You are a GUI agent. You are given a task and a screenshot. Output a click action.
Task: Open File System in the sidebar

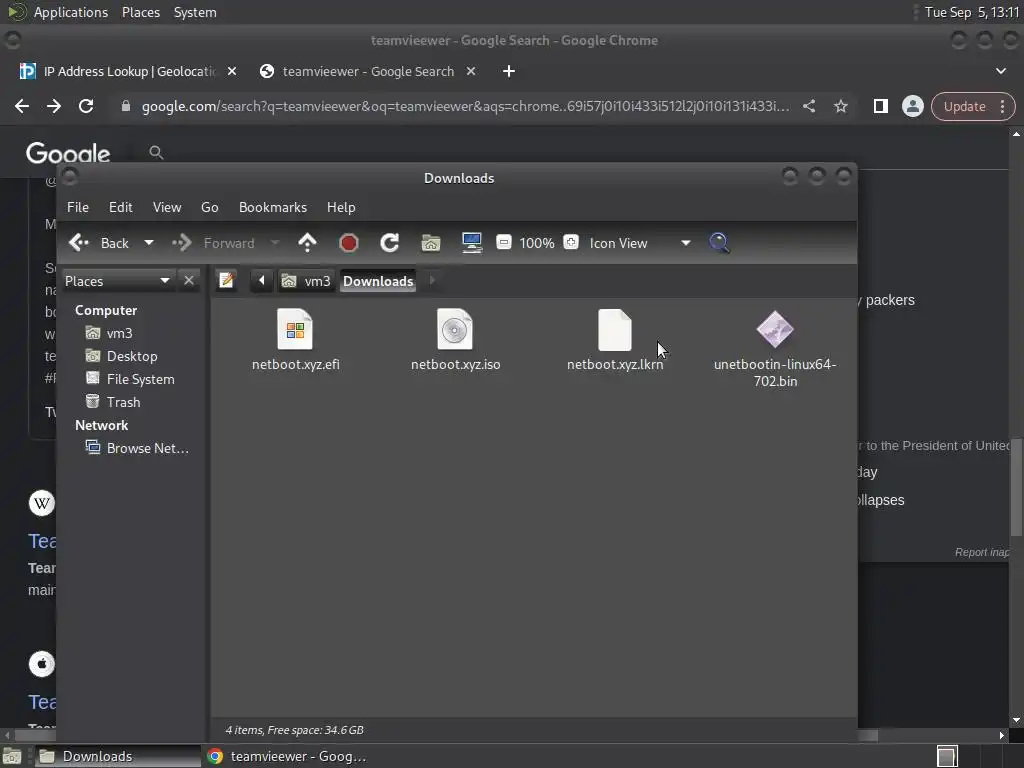pyautogui.click(x=130, y=379)
